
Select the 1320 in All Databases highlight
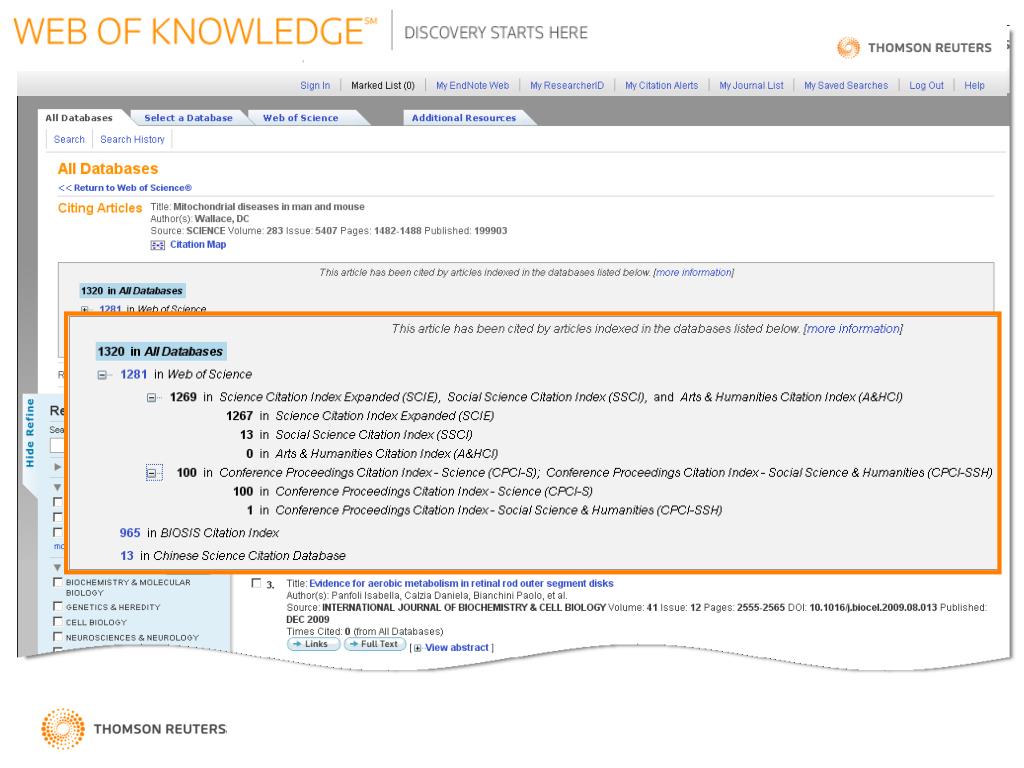point(161,352)
